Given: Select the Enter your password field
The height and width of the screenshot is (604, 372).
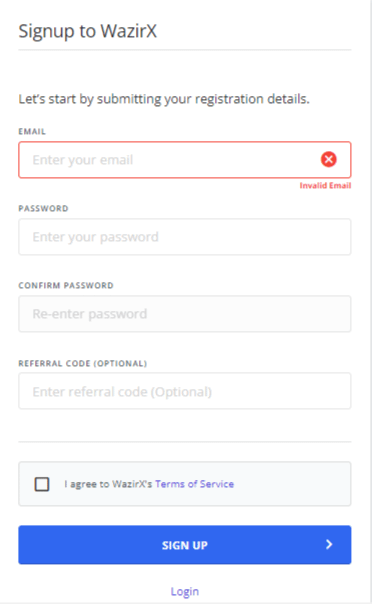Looking at the screenshot, I should coord(184,237).
